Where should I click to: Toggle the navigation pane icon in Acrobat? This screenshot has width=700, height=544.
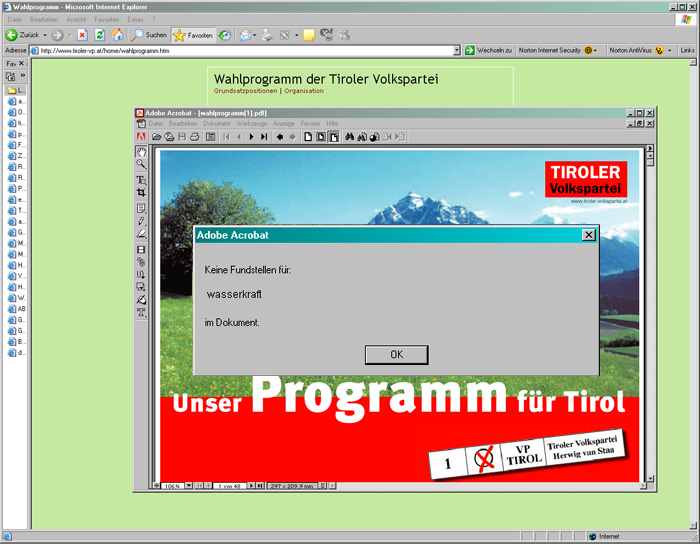coord(211,137)
